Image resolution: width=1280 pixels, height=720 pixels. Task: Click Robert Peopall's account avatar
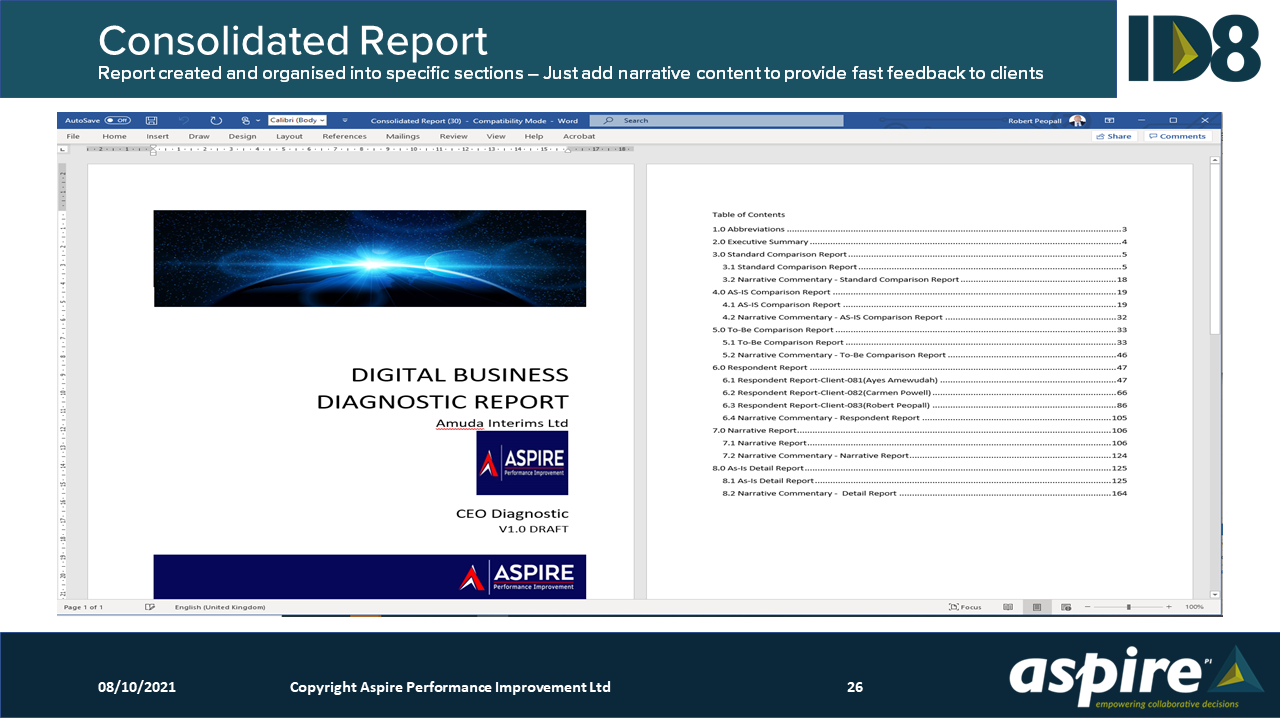tap(1077, 120)
